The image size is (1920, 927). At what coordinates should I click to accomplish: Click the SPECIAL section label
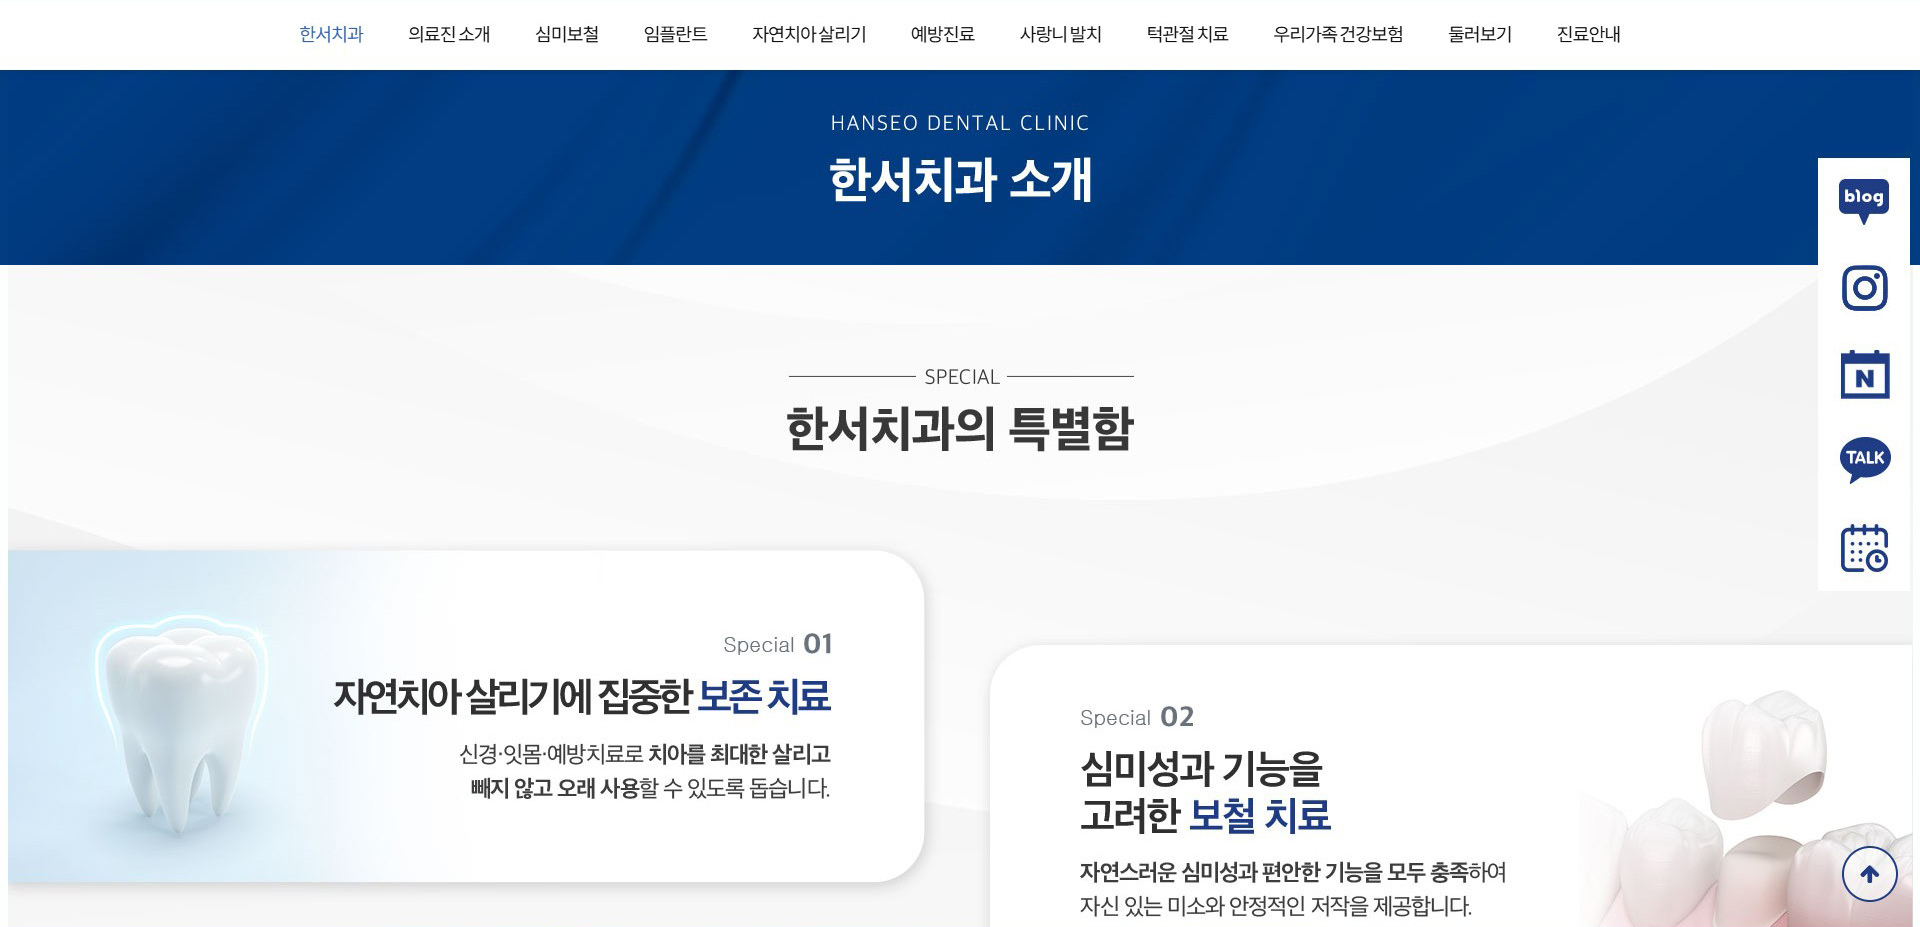coord(962,377)
